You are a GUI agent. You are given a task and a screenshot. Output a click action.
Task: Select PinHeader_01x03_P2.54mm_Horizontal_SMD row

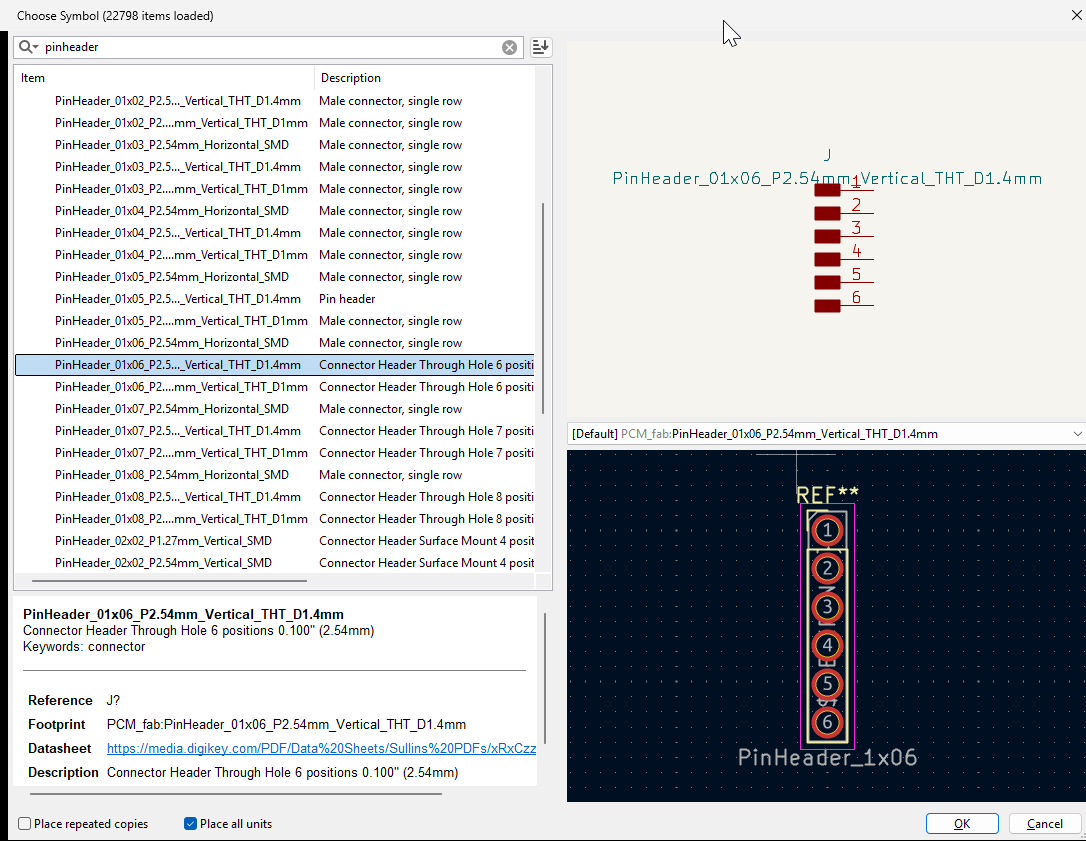pyautogui.click(x=274, y=145)
